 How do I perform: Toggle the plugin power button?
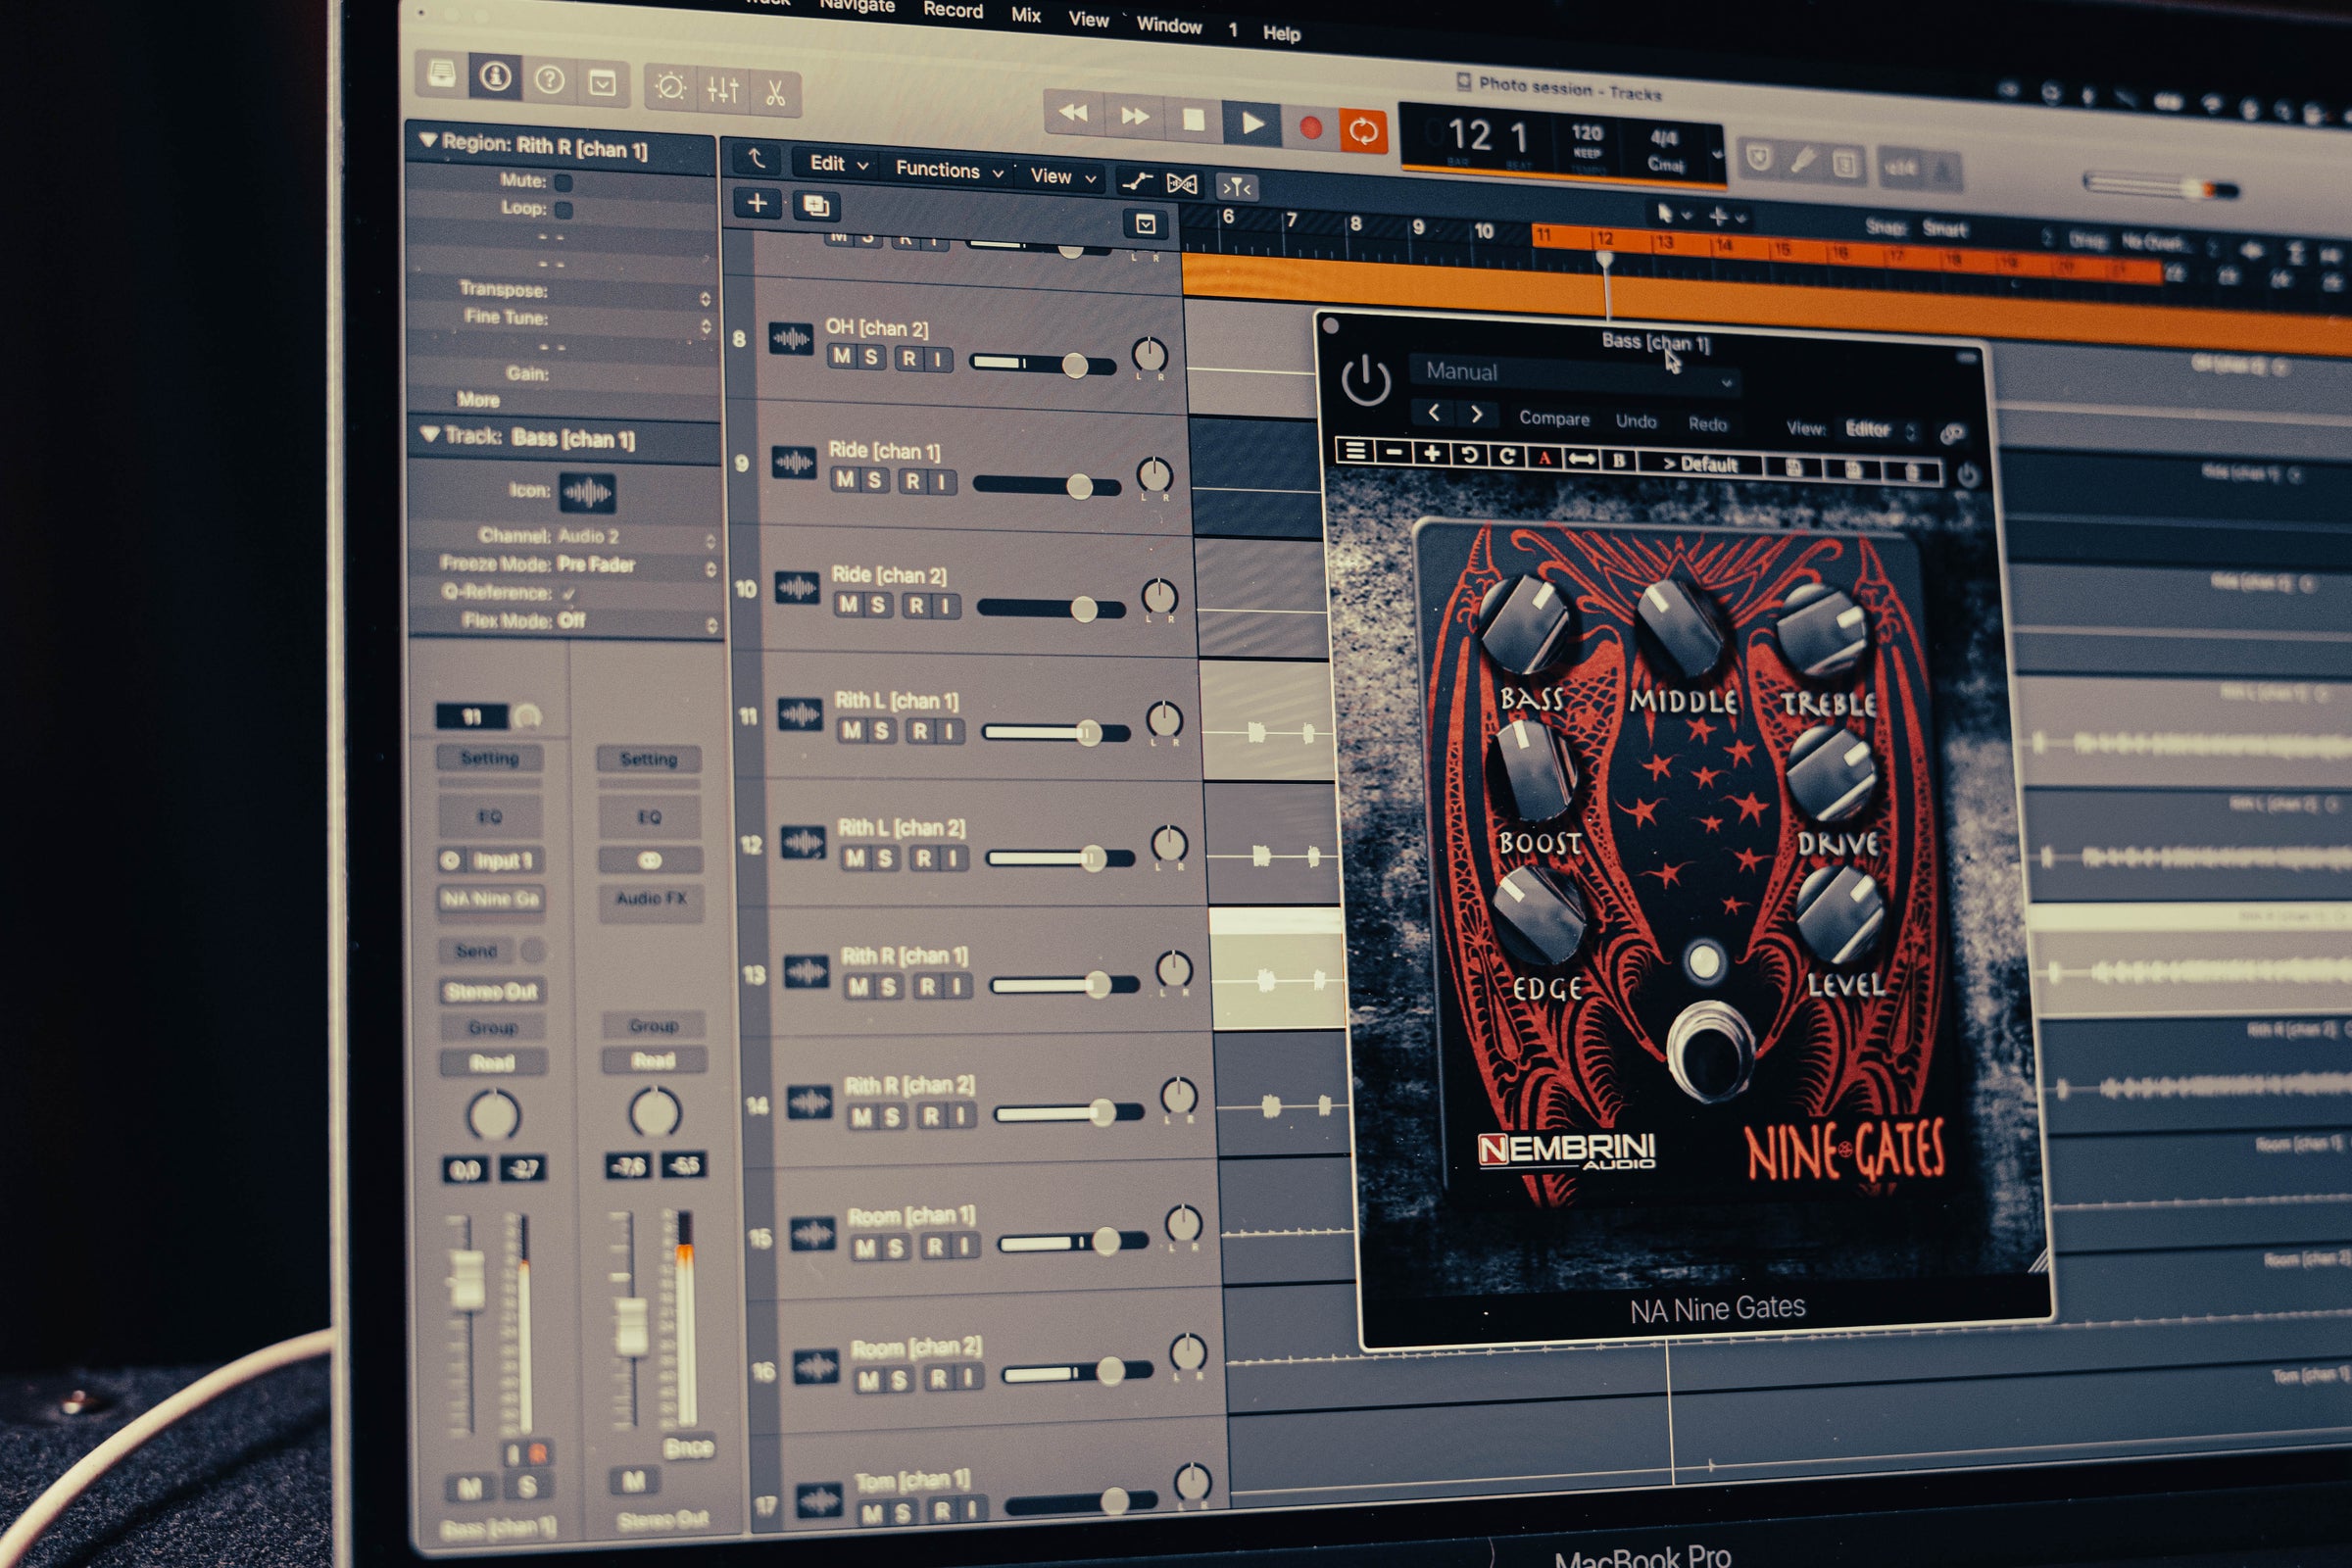pos(1369,377)
